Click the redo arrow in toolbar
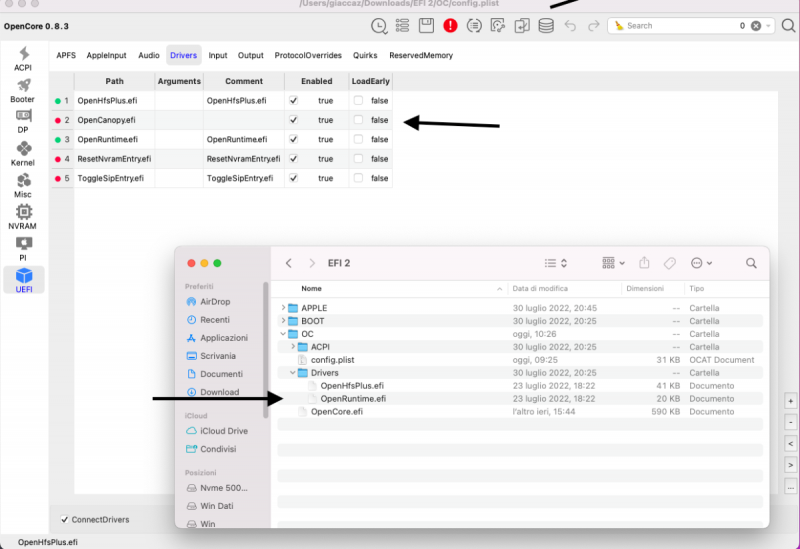 pyautogui.click(x=593, y=26)
